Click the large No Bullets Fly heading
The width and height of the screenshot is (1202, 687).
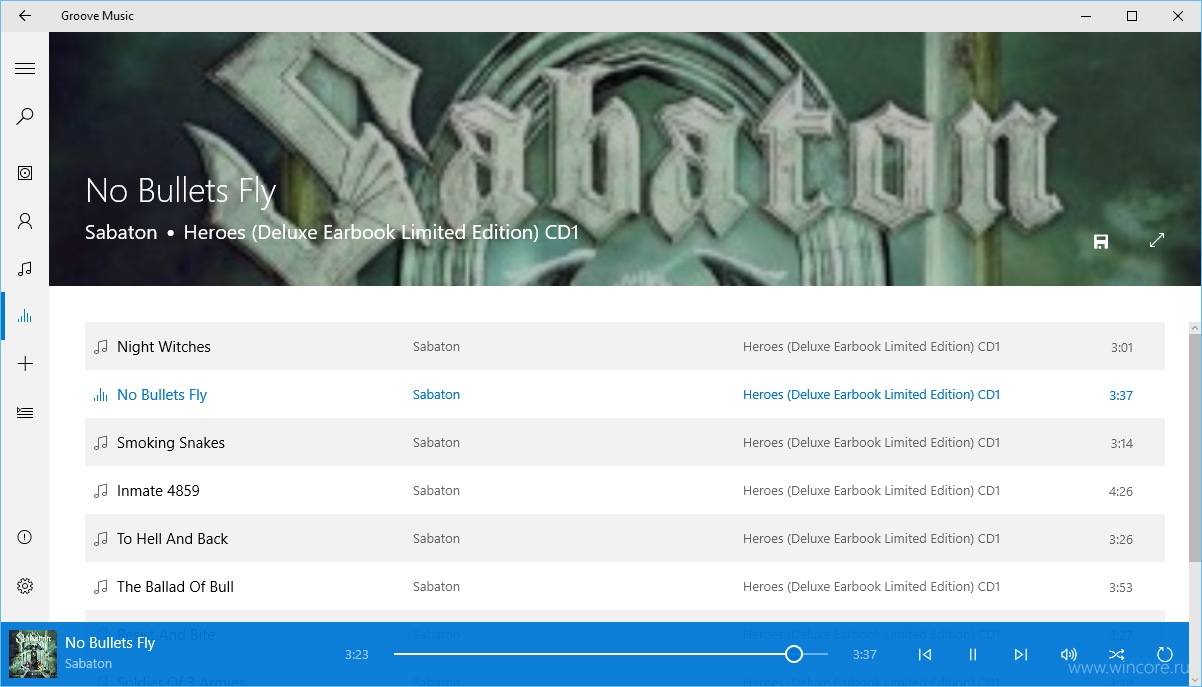click(180, 190)
